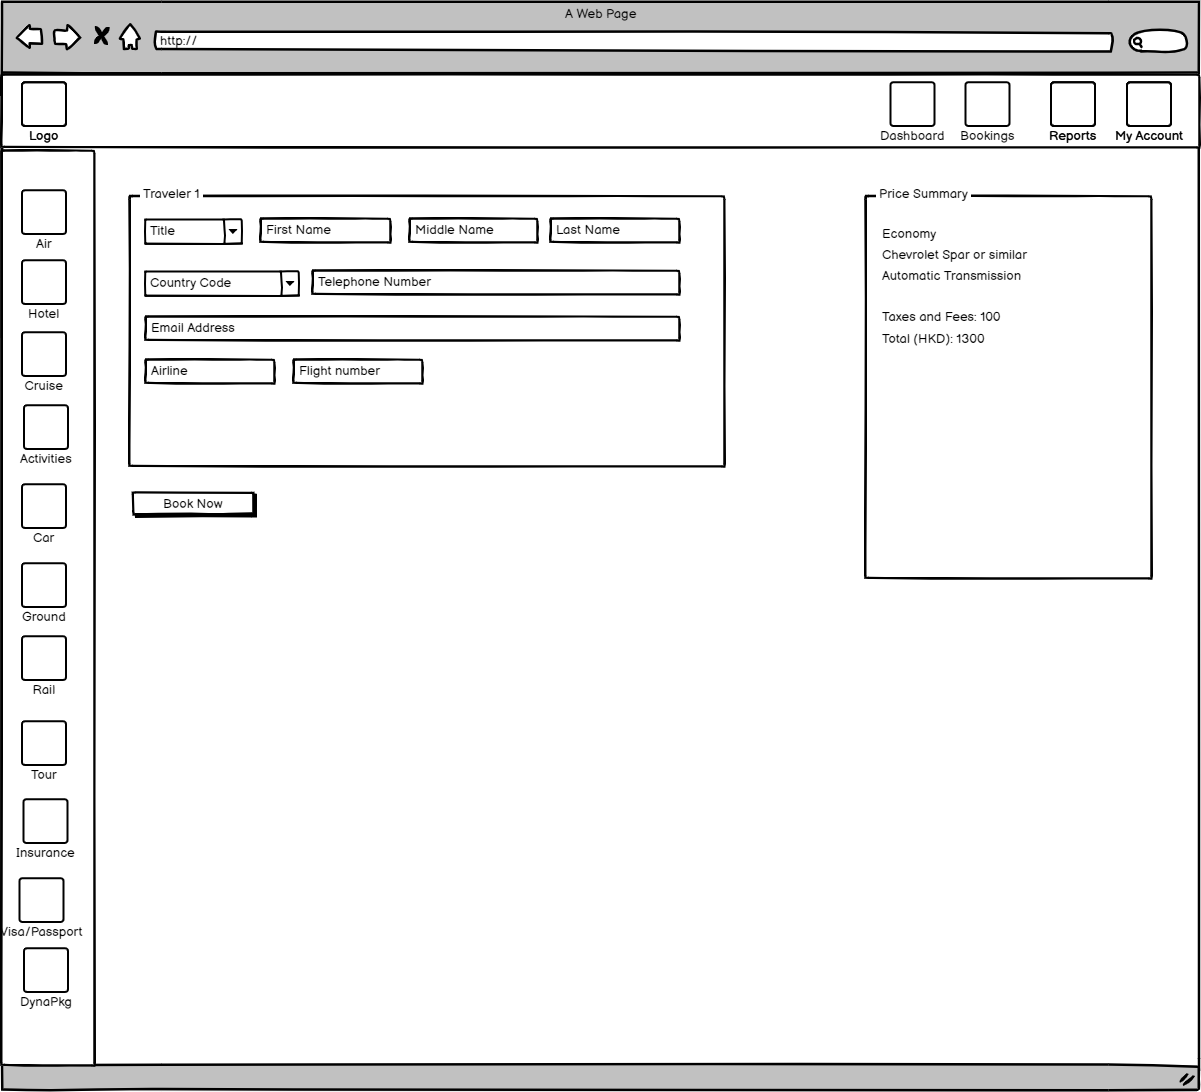The width and height of the screenshot is (1201, 1092).
Task: Open the Insurance sidebar icon
Action: [x=46, y=821]
